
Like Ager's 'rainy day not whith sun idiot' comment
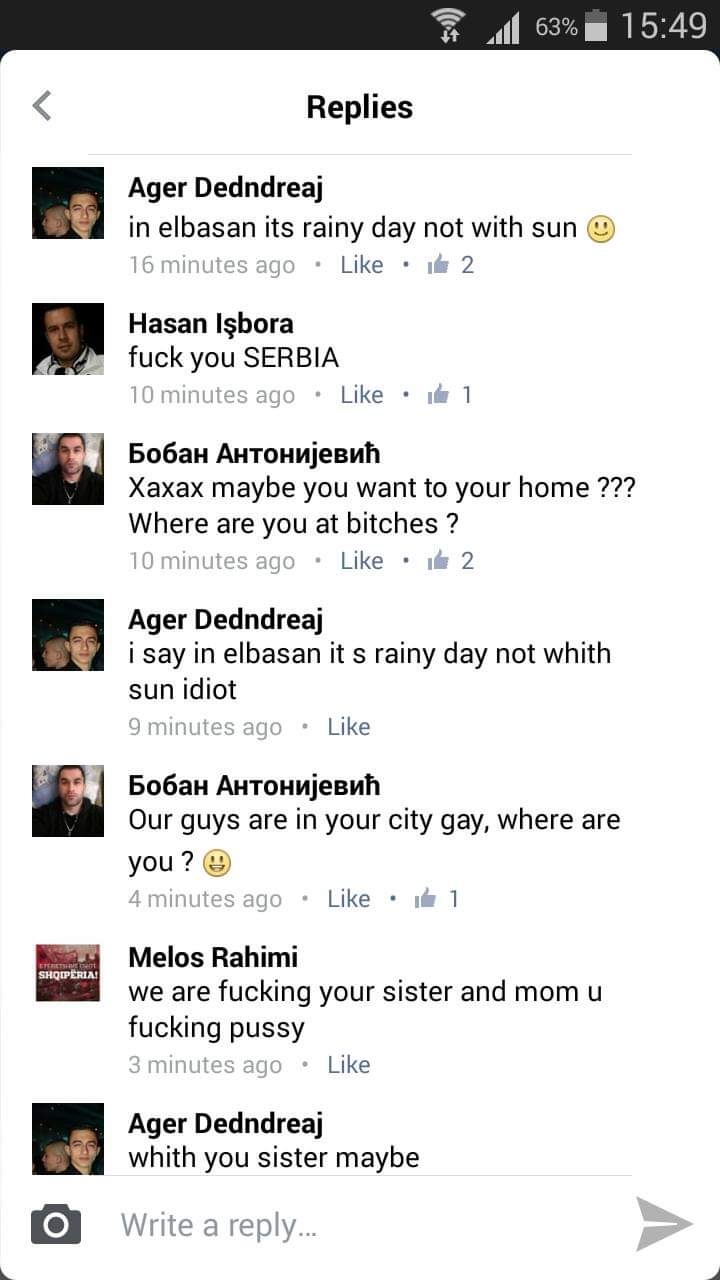click(x=348, y=726)
